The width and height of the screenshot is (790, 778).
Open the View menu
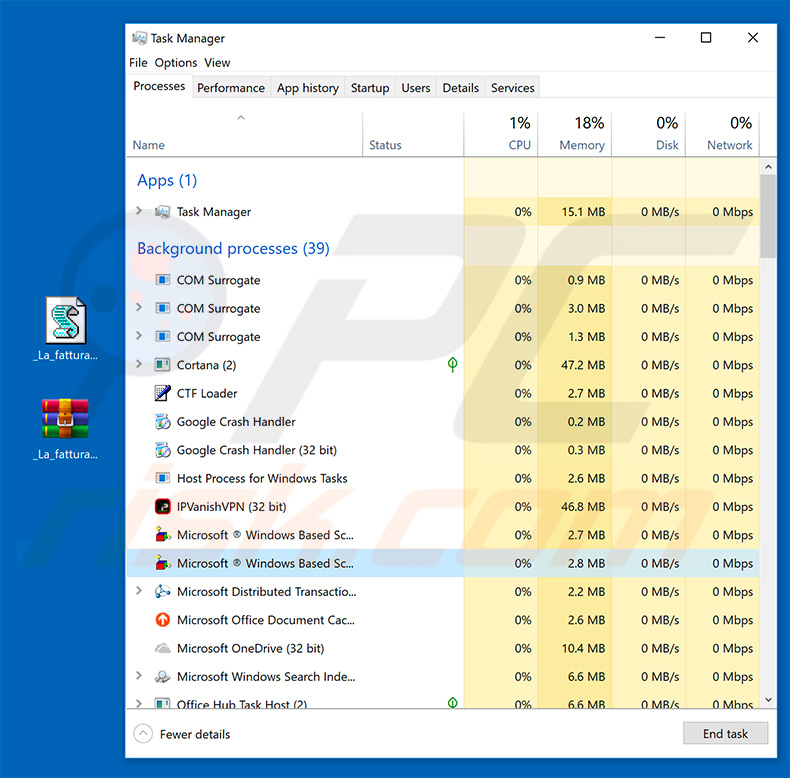click(x=217, y=62)
